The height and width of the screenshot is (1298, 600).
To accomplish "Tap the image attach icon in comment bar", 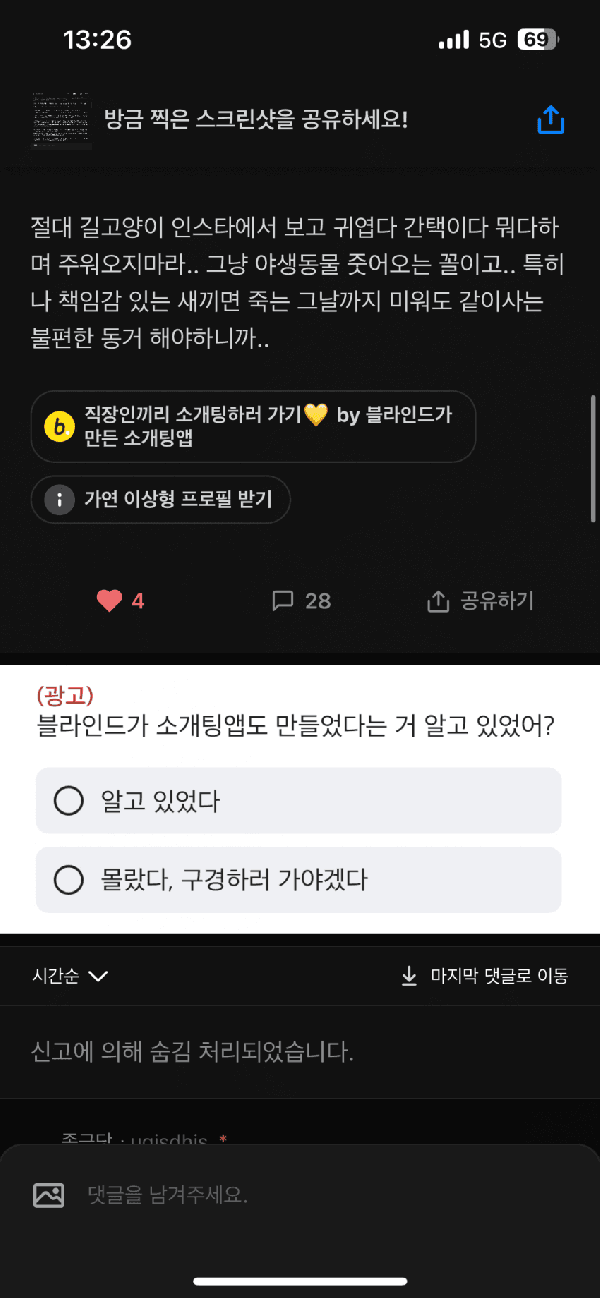I will [x=49, y=1194].
